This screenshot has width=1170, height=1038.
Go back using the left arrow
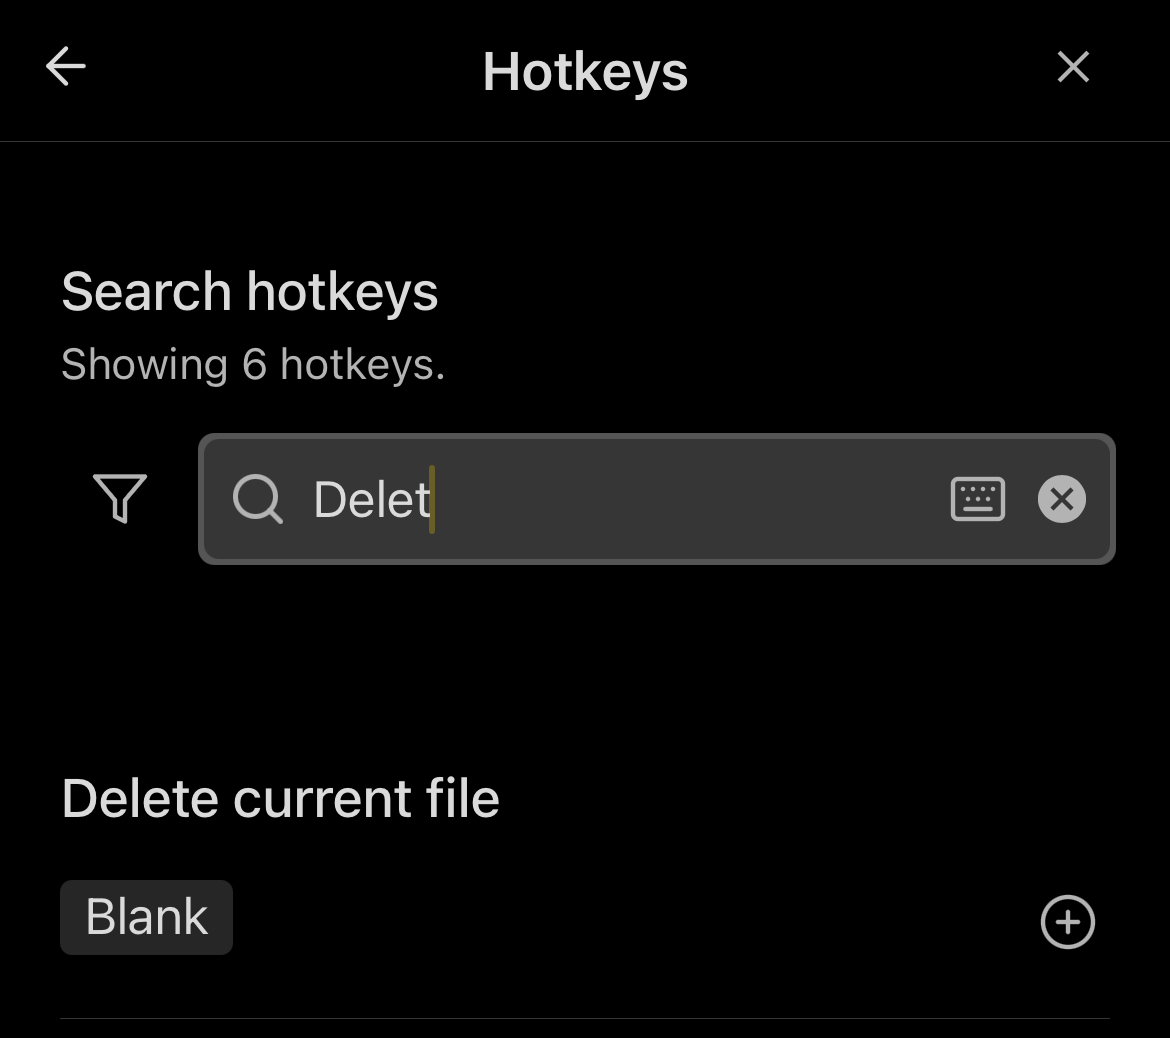(x=66, y=68)
